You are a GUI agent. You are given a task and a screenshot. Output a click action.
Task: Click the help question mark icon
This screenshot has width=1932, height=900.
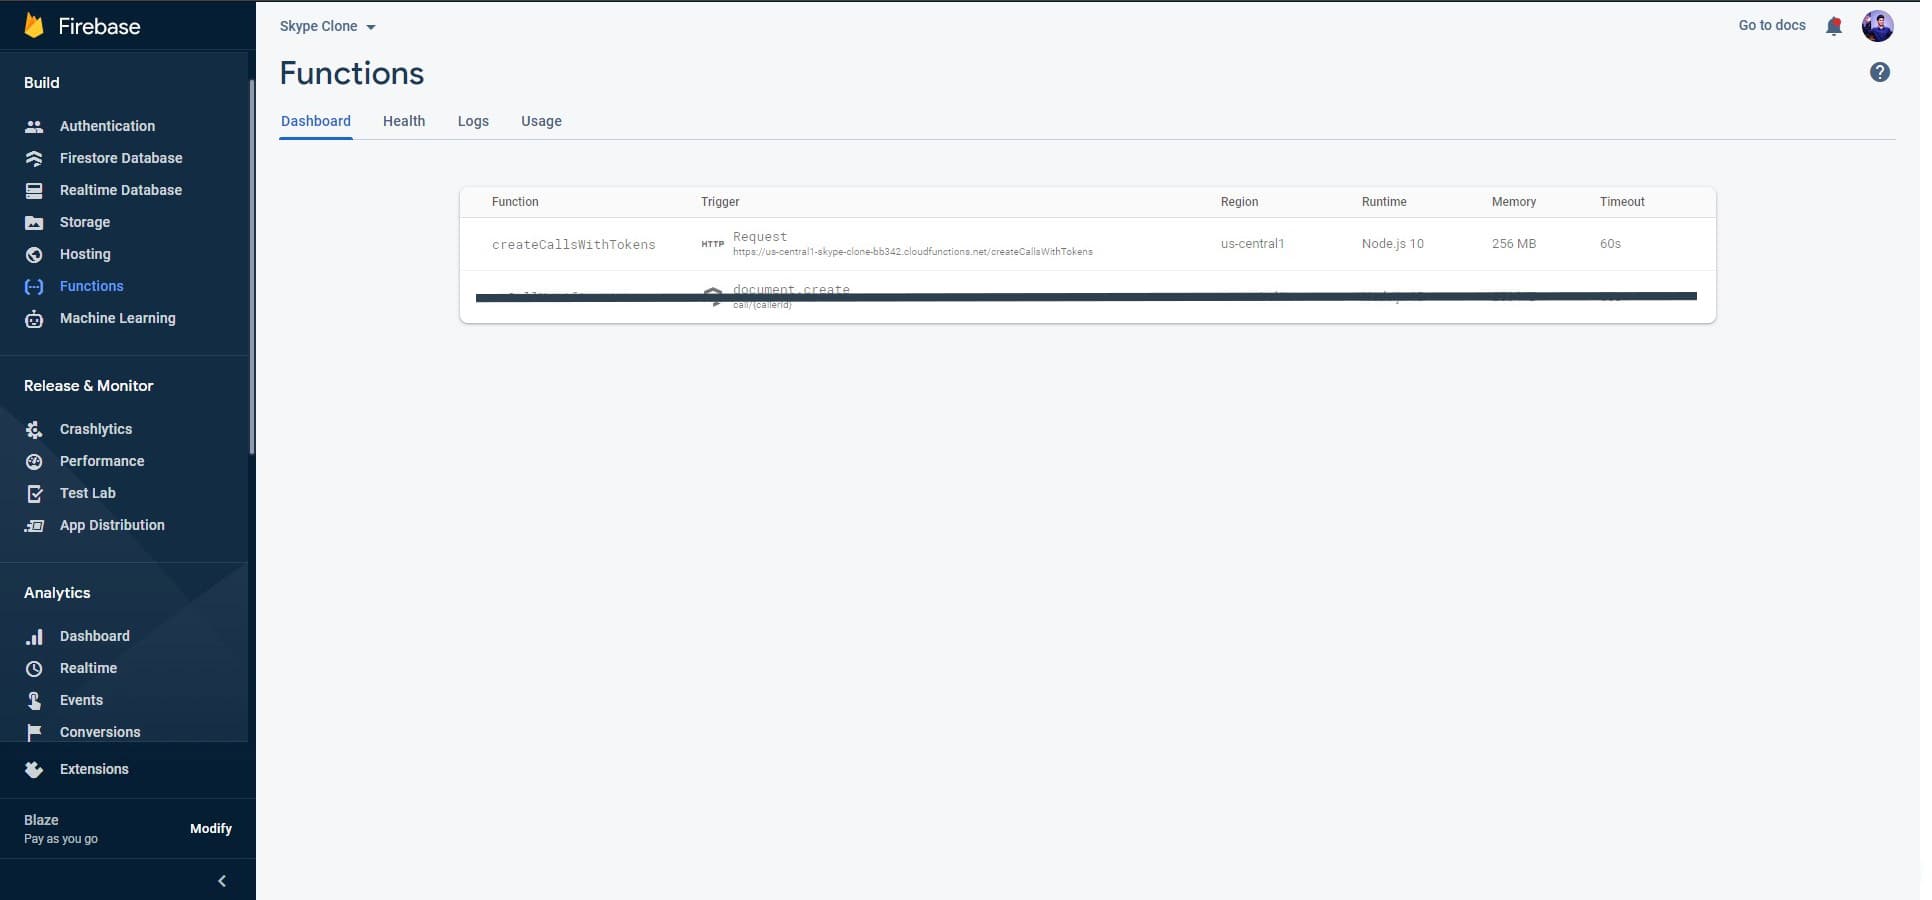point(1879,72)
